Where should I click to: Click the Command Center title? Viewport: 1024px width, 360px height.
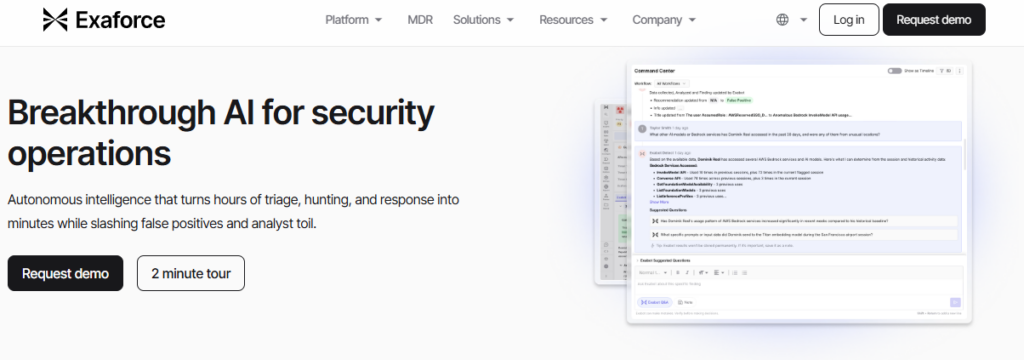[654, 71]
